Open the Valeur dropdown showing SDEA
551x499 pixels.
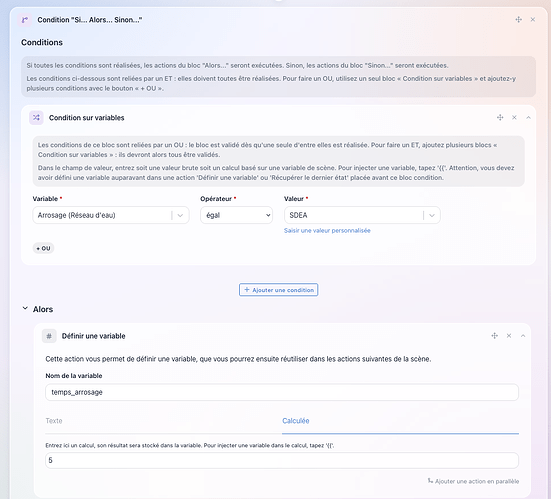coord(362,215)
